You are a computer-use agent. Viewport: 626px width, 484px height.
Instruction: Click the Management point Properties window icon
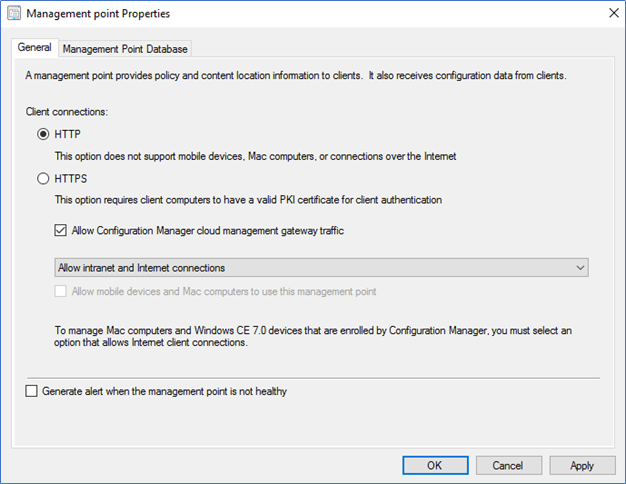coord(14,13)
